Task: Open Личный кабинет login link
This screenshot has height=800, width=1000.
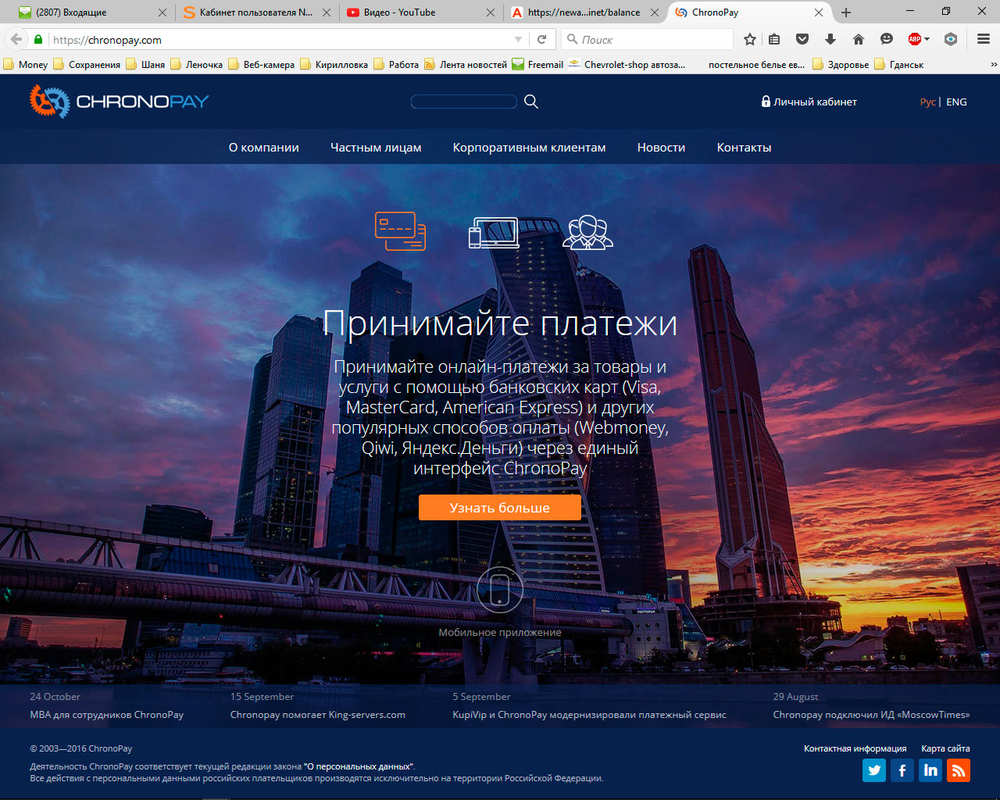Action: 809,101
